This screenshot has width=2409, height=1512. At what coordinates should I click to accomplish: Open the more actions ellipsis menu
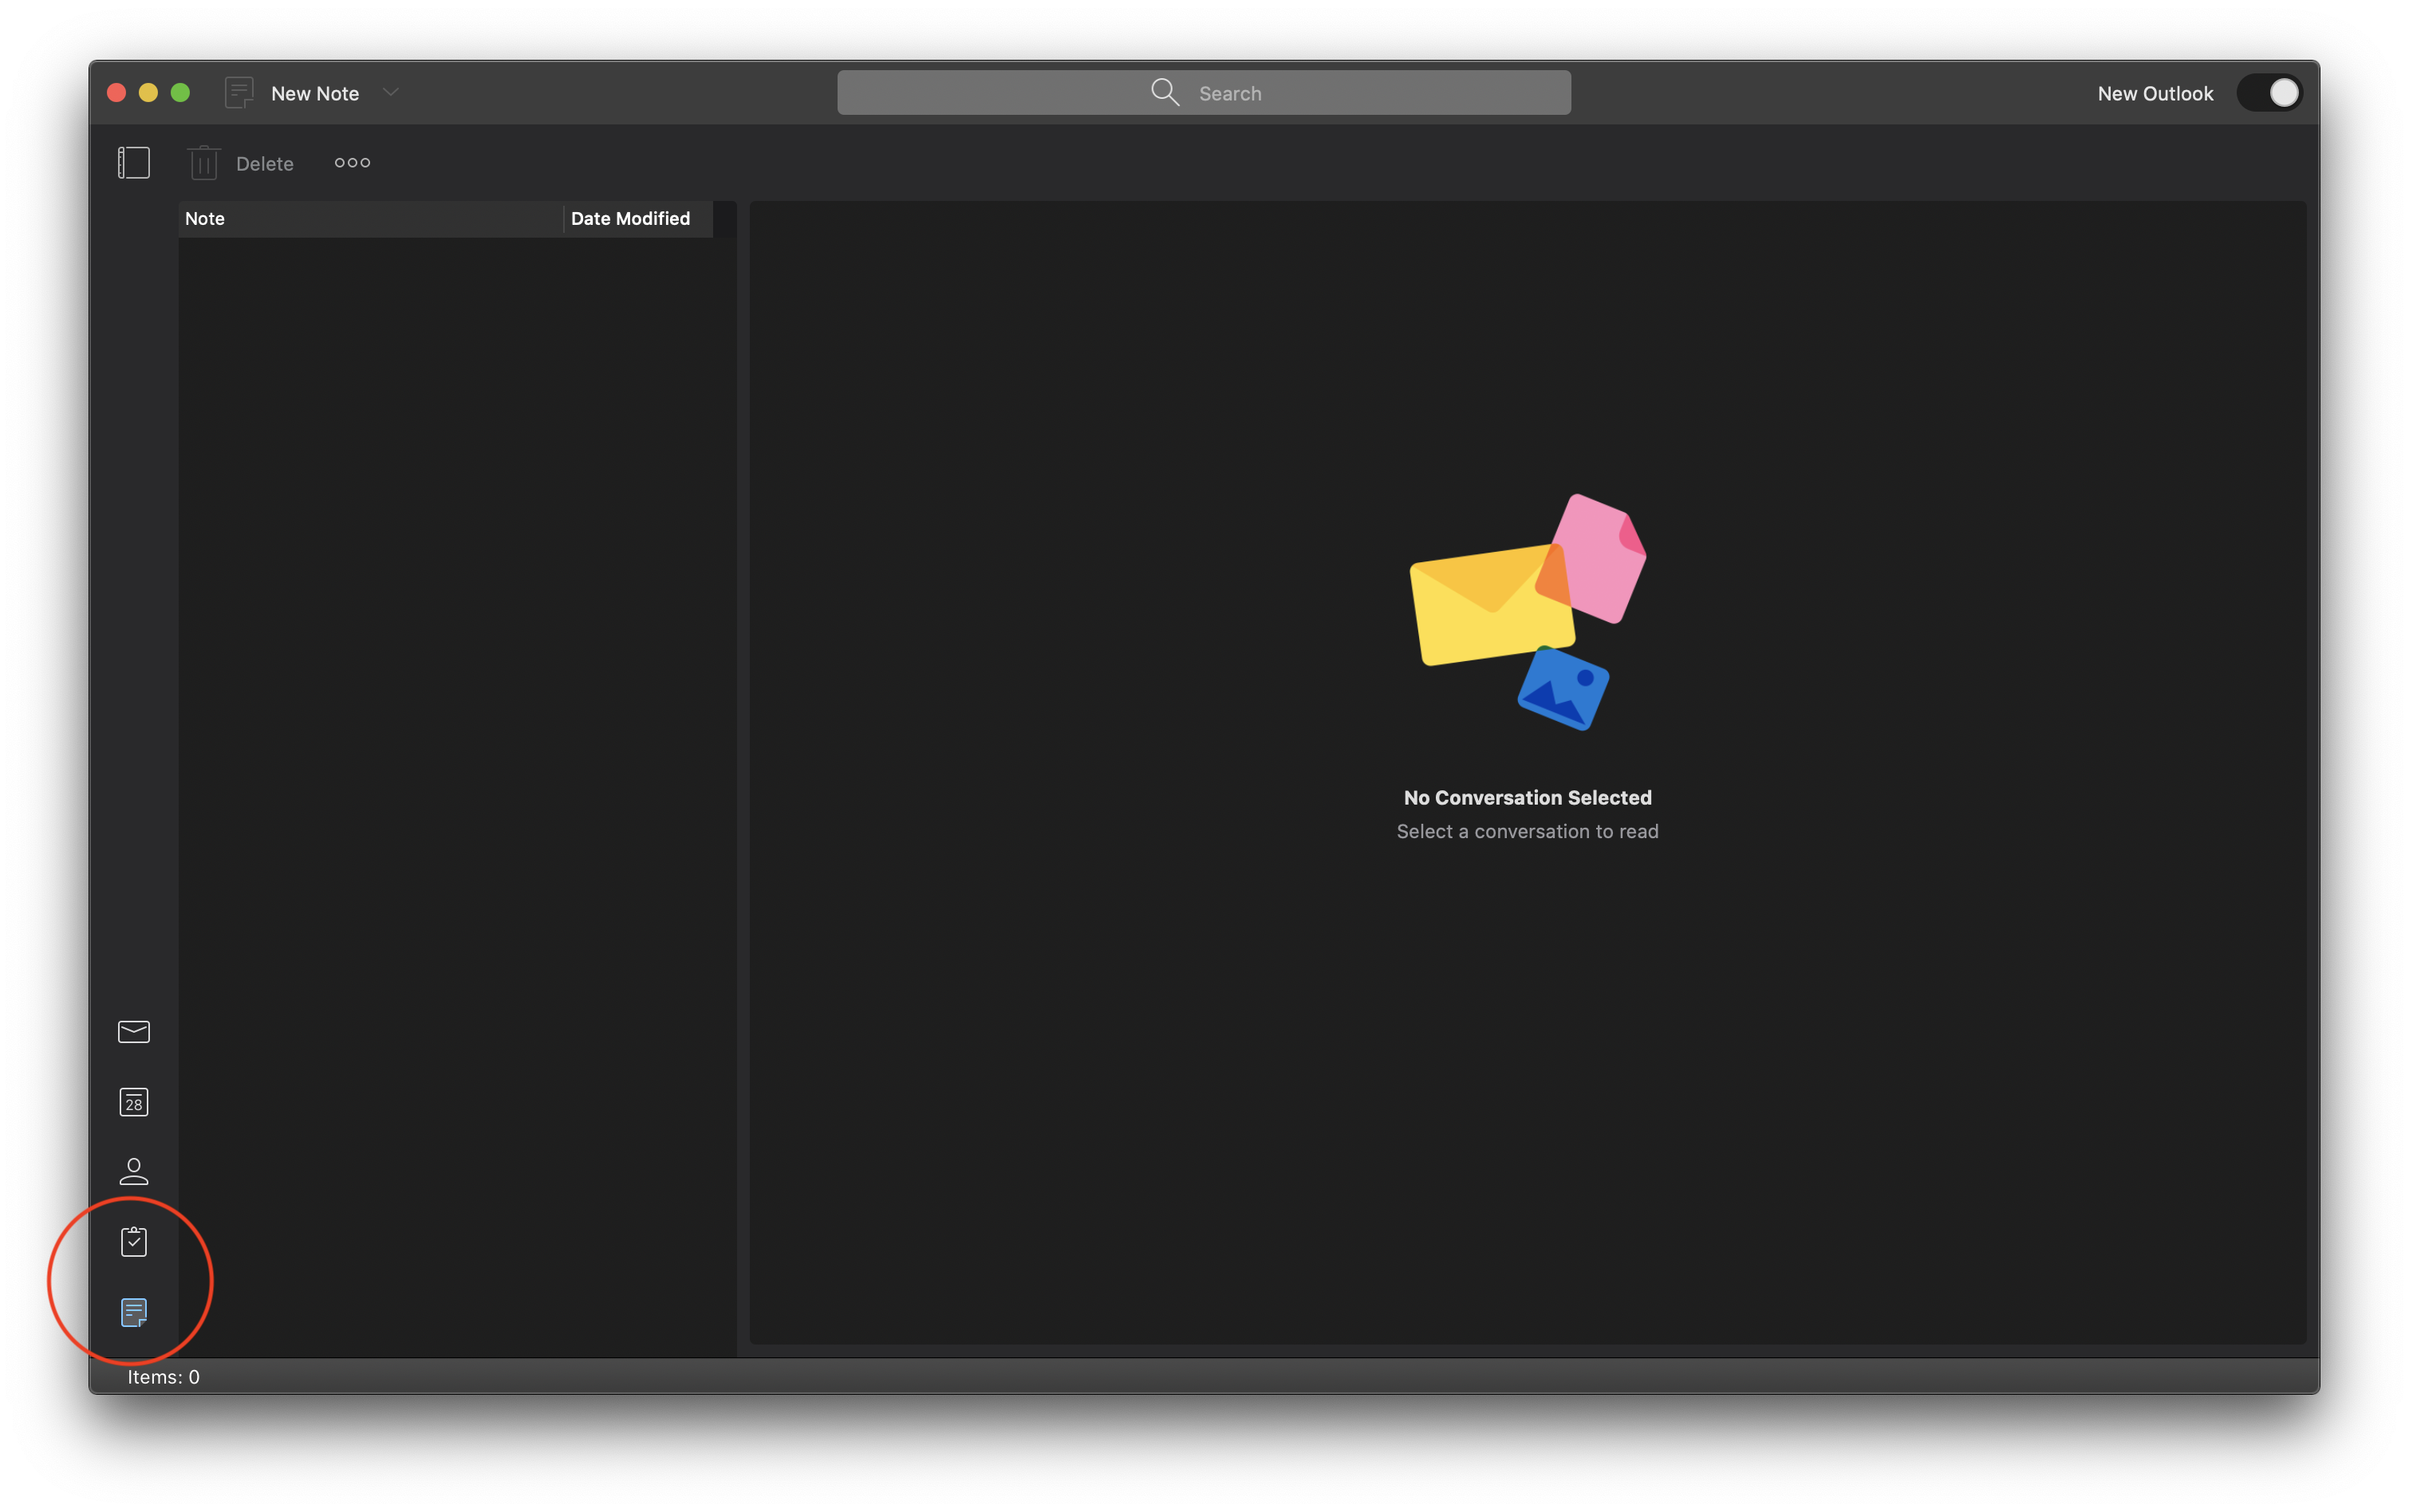coord(352,162)
